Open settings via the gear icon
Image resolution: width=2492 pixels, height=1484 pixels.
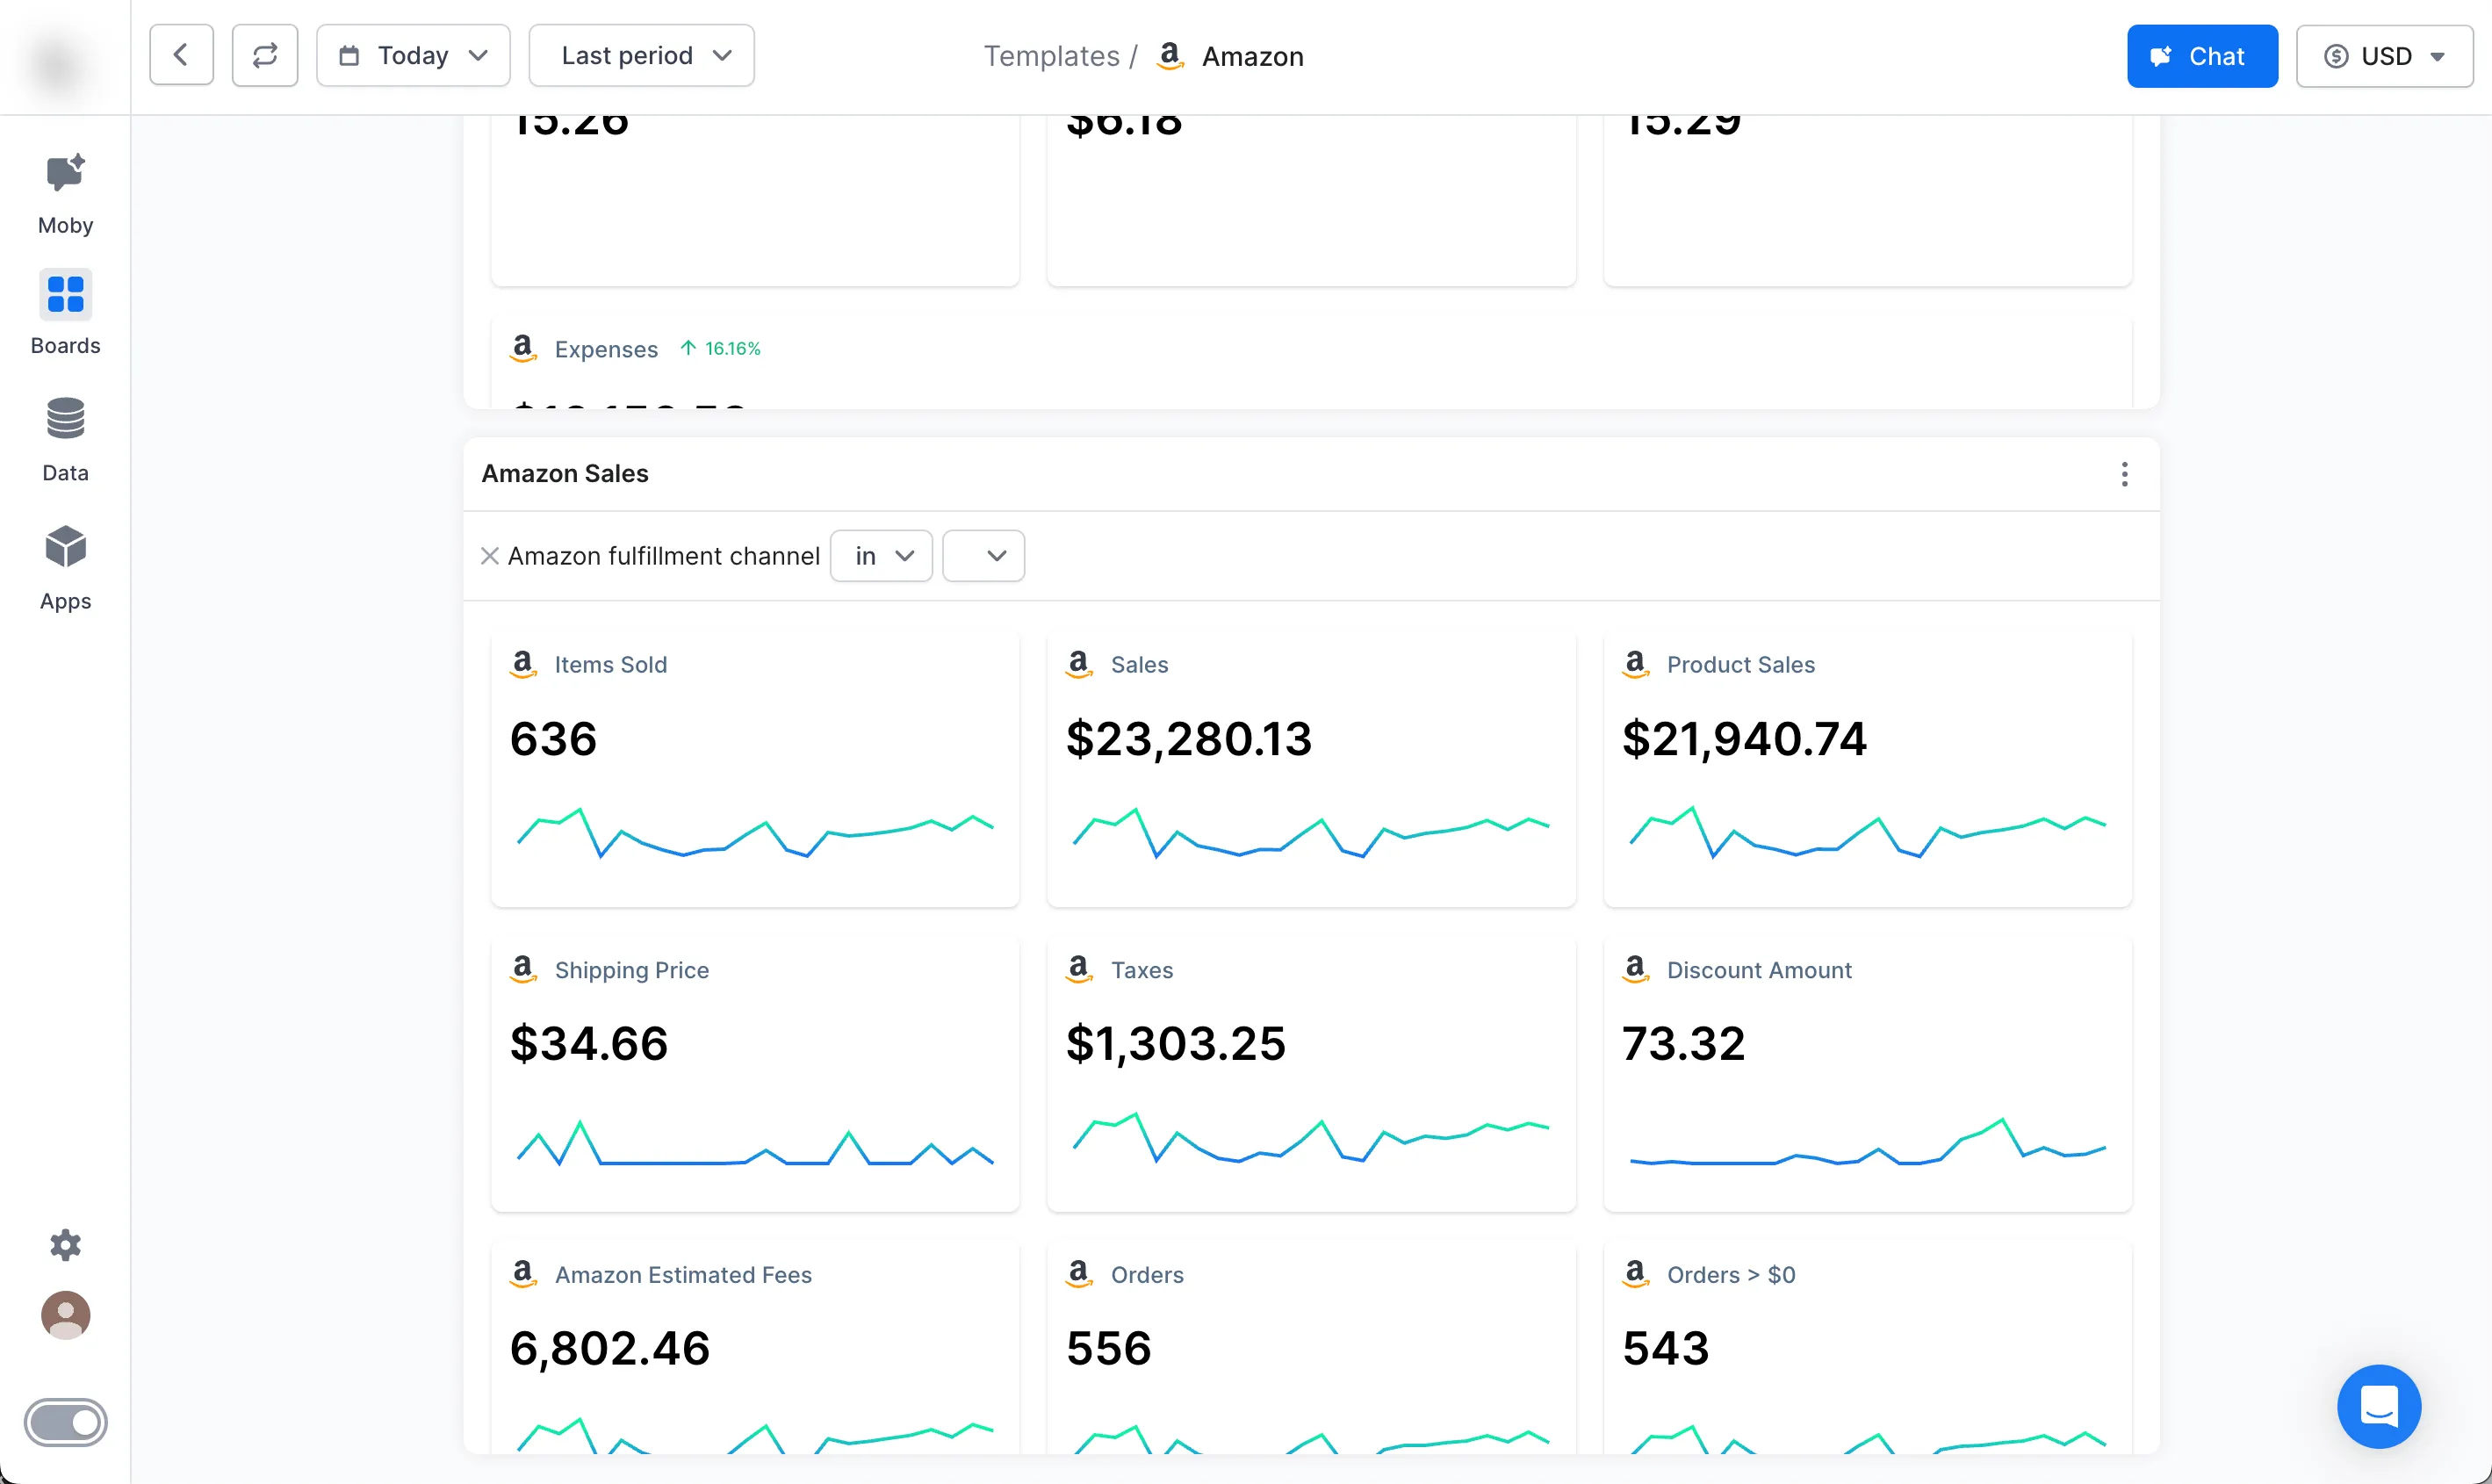pos(65,1245)
